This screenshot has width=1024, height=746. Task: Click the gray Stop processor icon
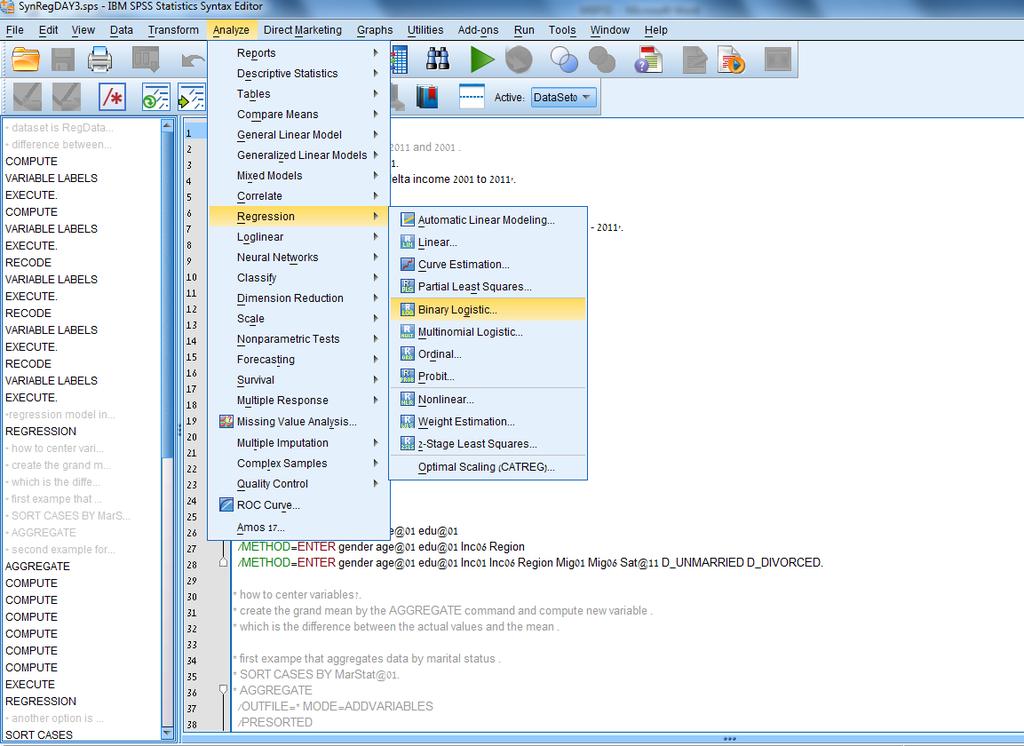pos(519,59)
